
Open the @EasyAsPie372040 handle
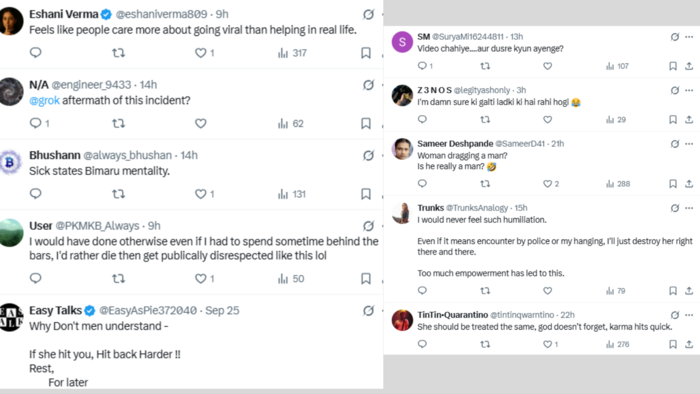tap(148, 311)
